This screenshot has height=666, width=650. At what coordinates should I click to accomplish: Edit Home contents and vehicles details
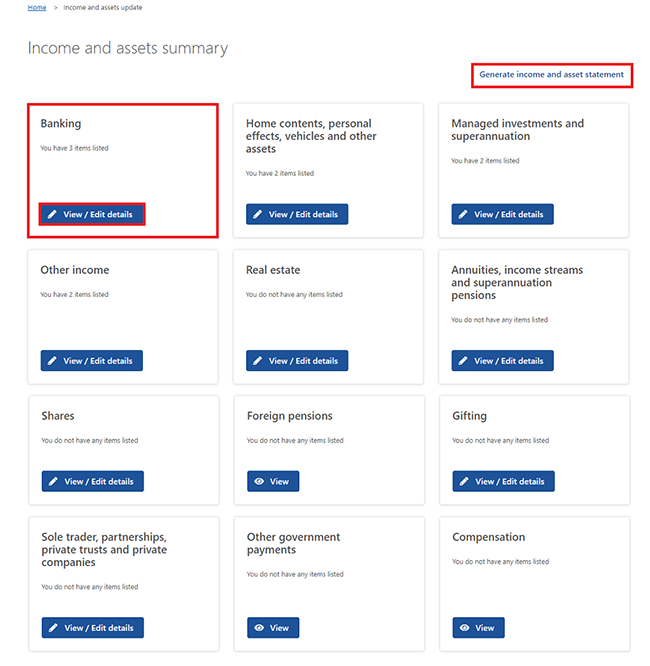297,214
